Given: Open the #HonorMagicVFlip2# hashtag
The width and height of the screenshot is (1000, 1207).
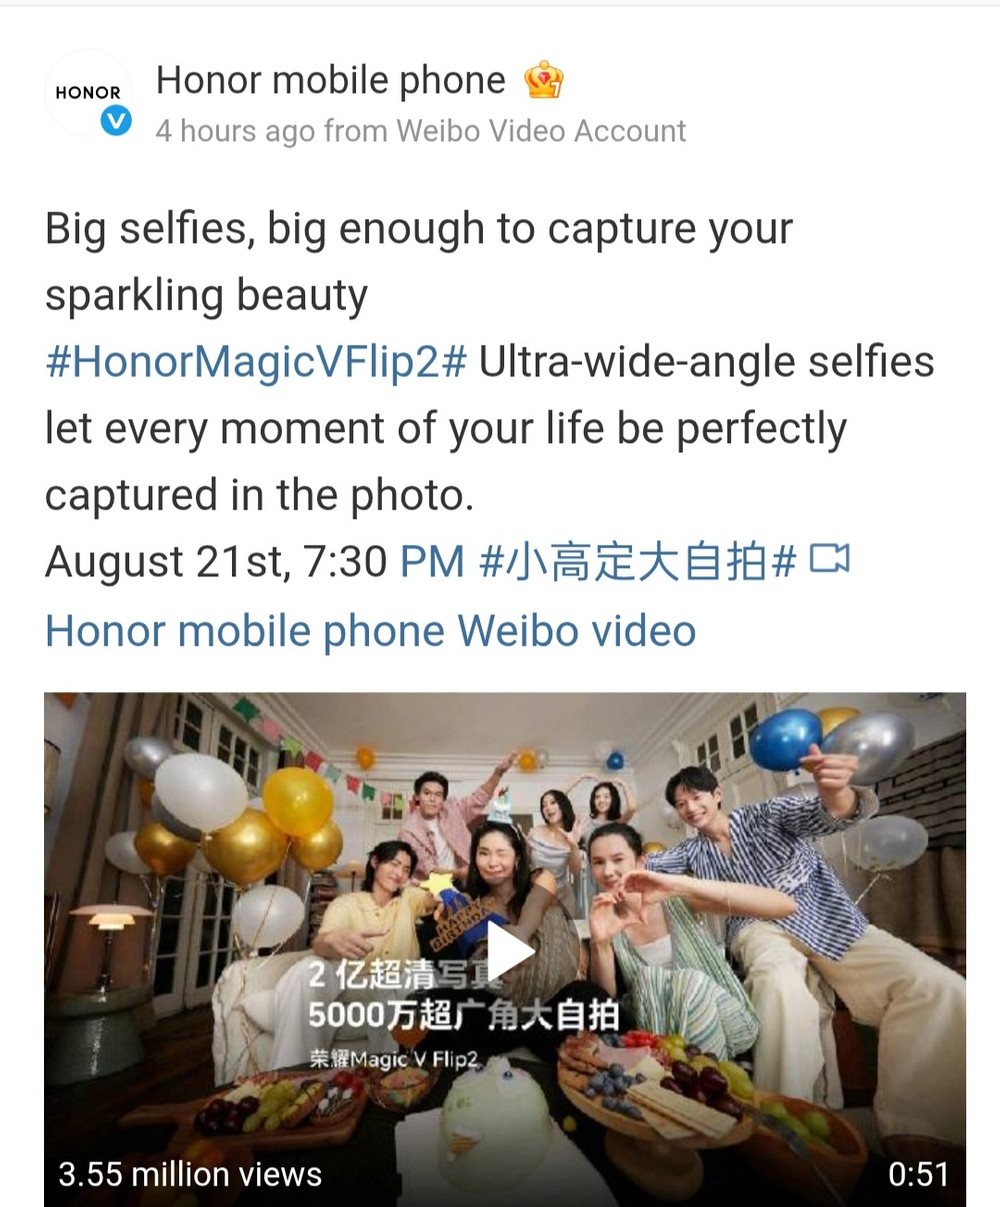Looking at the screenshot, I should 256,362.
